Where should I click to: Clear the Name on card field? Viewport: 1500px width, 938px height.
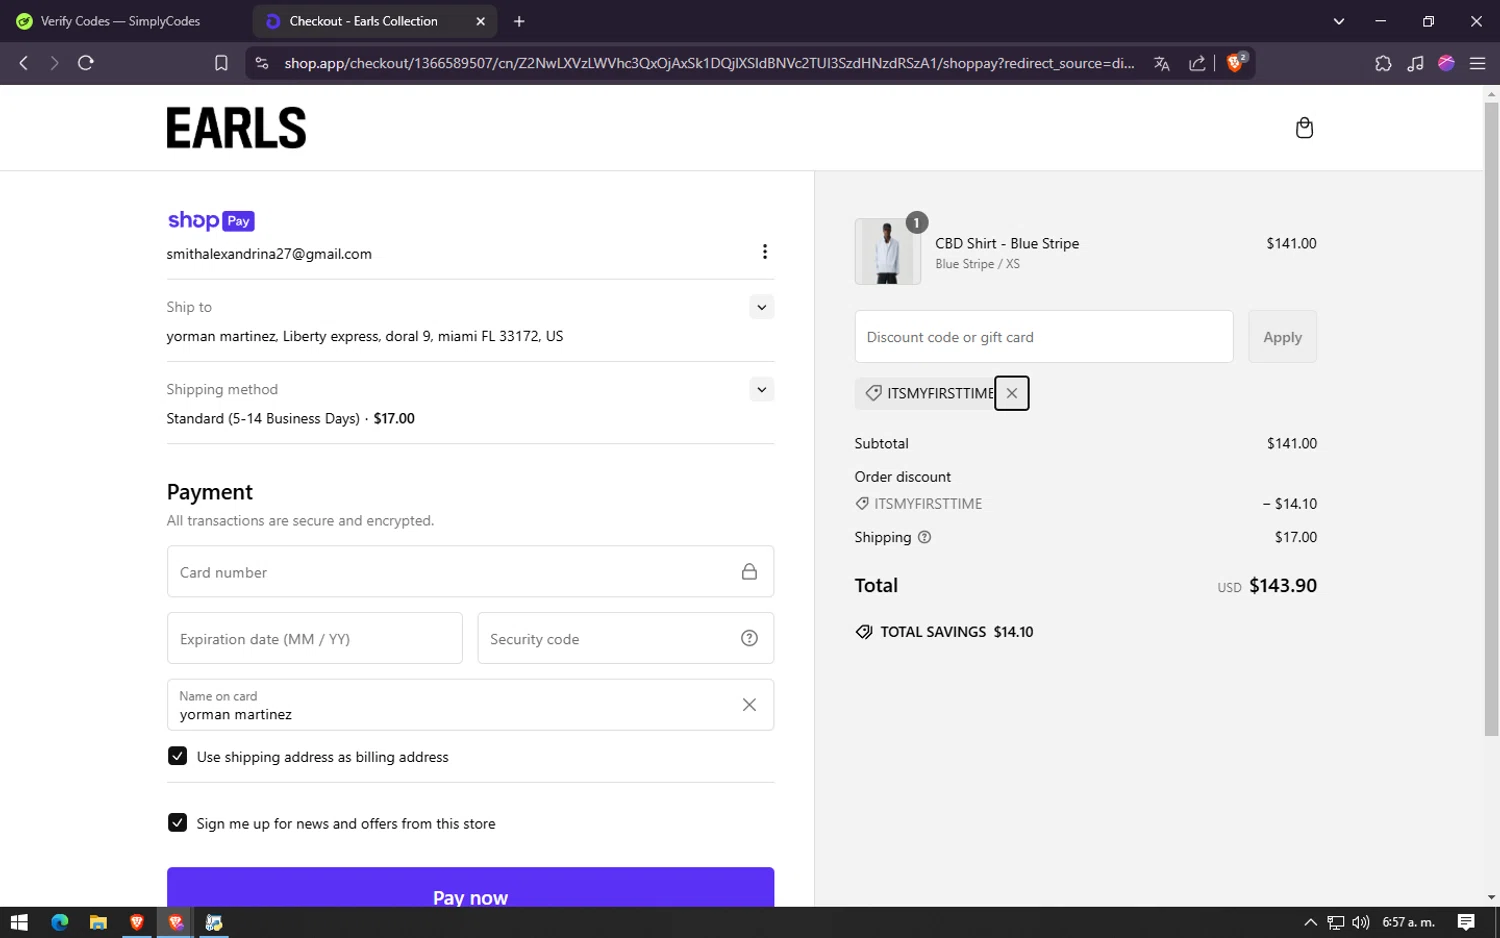tap(749, 705)
